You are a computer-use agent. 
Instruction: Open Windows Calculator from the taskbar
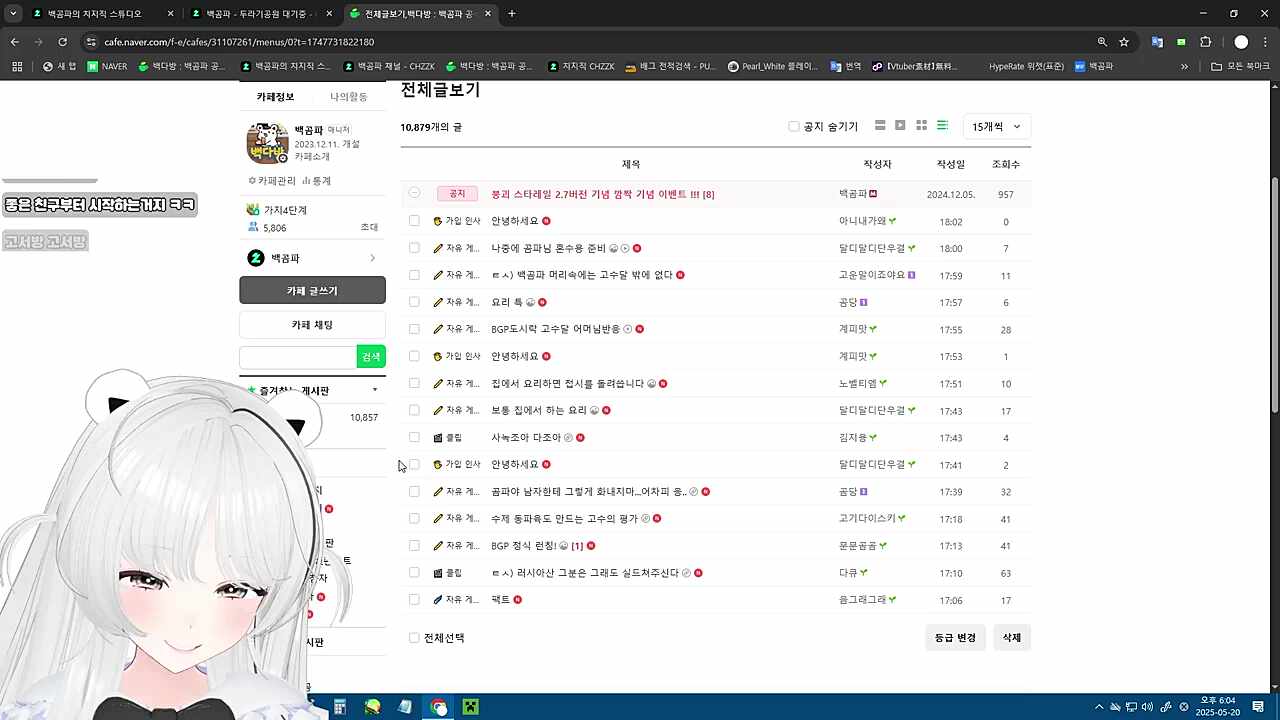[340, 707]
